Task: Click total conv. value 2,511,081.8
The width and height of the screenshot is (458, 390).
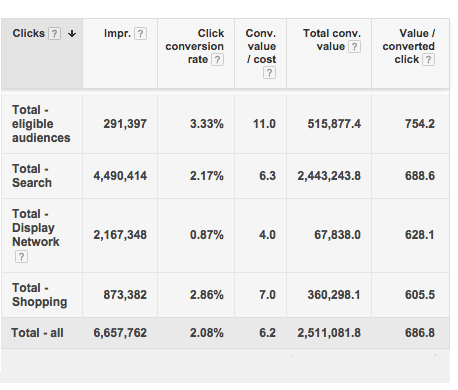Action: (x=329, y=333)
